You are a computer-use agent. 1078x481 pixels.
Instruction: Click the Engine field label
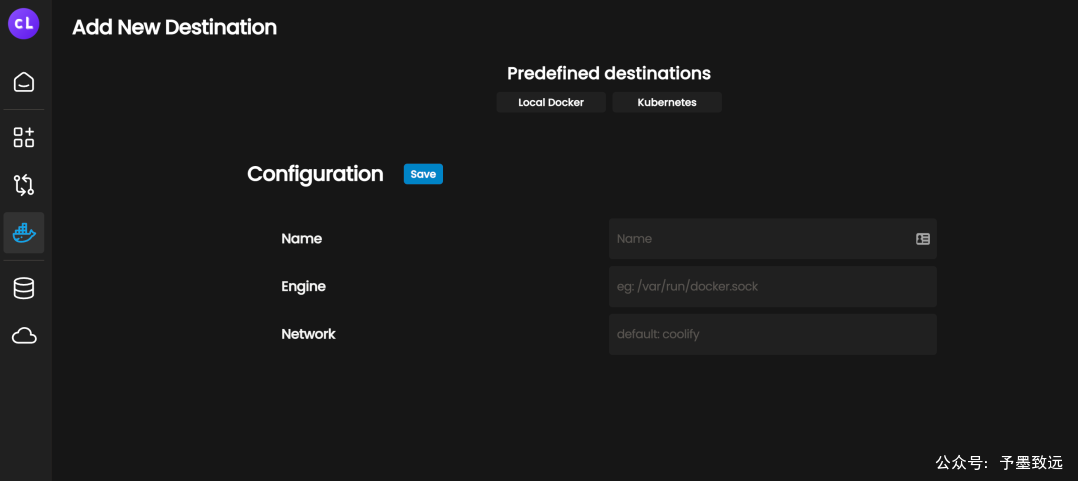303,287
